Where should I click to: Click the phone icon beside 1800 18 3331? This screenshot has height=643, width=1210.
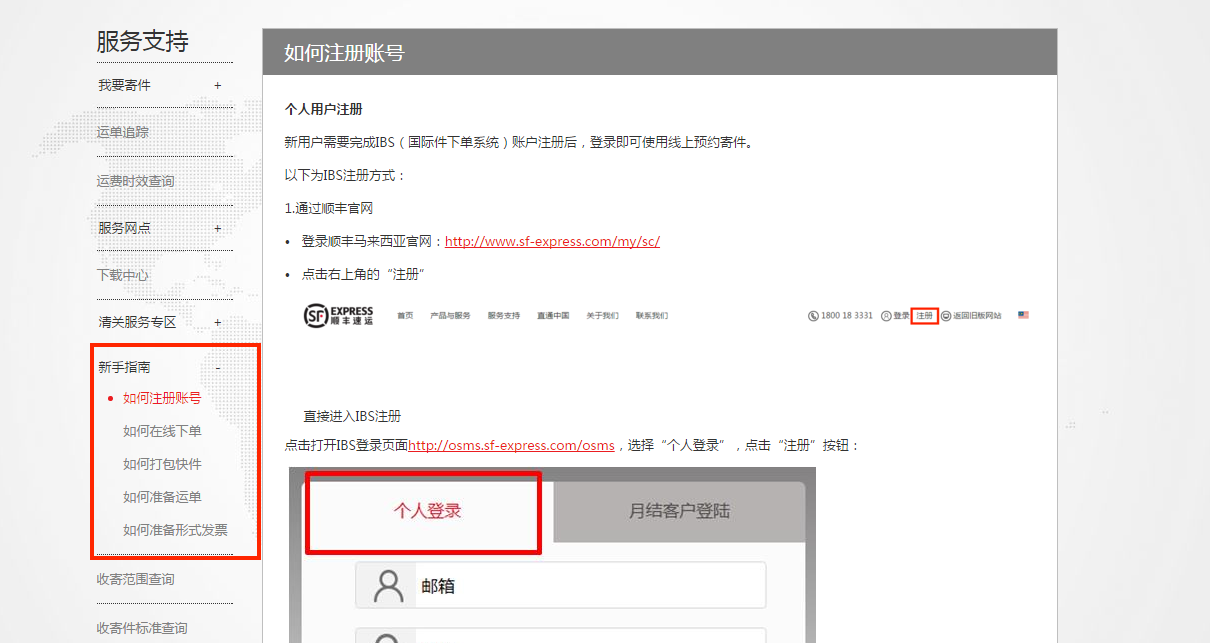(813, 315)
